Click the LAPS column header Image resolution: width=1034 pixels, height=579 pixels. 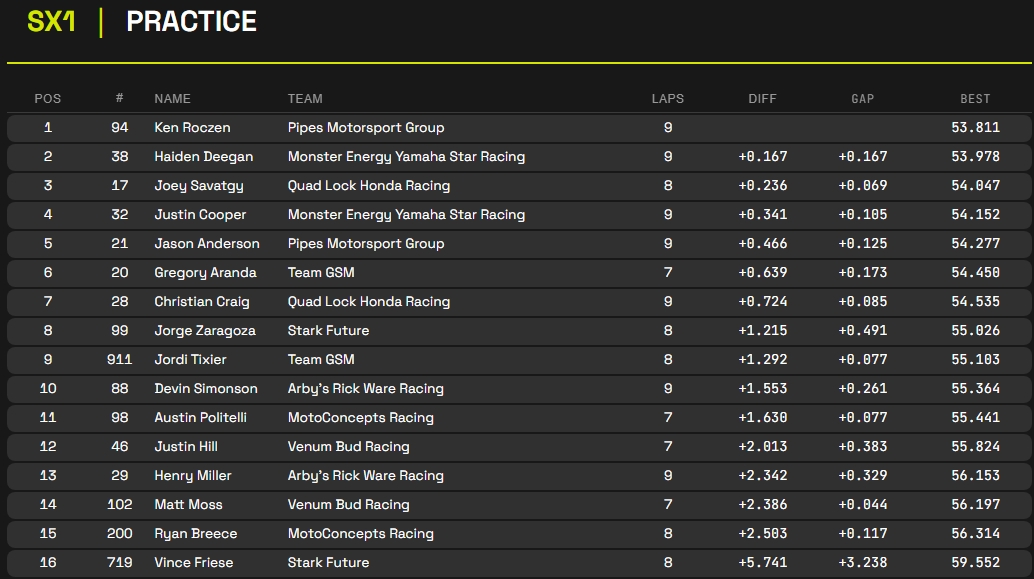click(667, 98)
